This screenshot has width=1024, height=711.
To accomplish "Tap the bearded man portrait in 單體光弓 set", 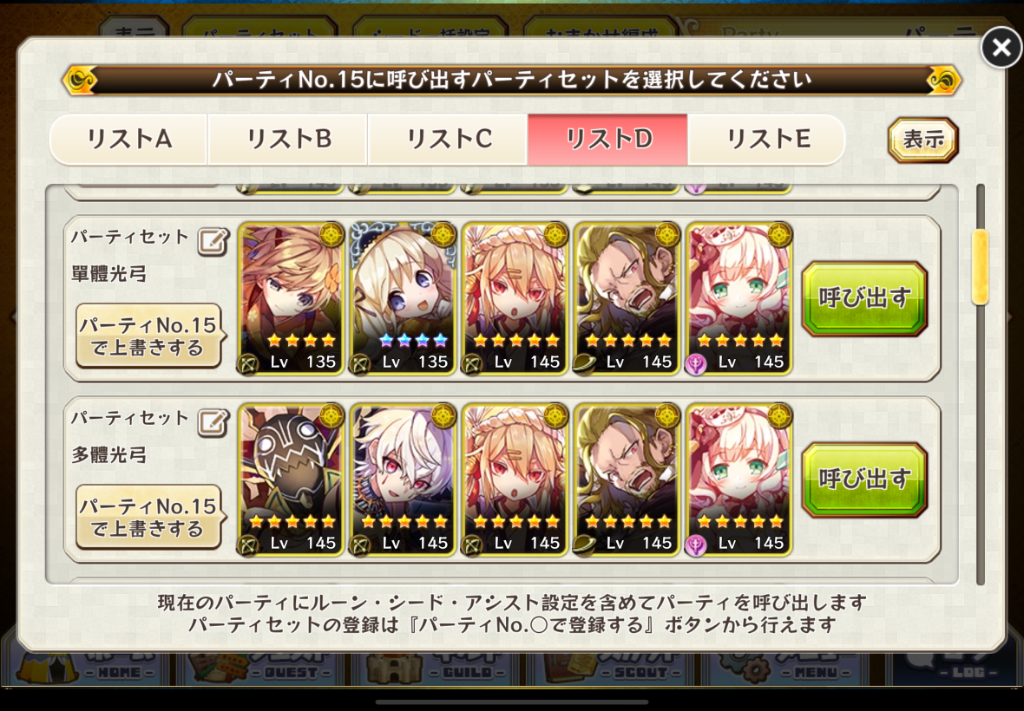I will [x=627, y=299].
